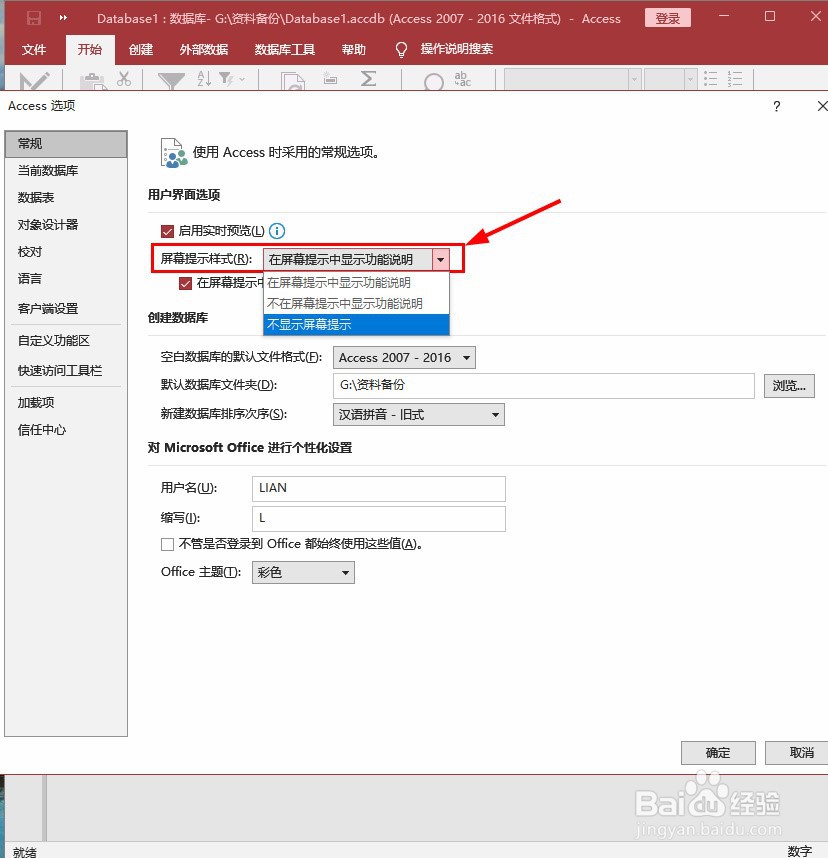Click the View design icon in ribbon

point(34,81)
